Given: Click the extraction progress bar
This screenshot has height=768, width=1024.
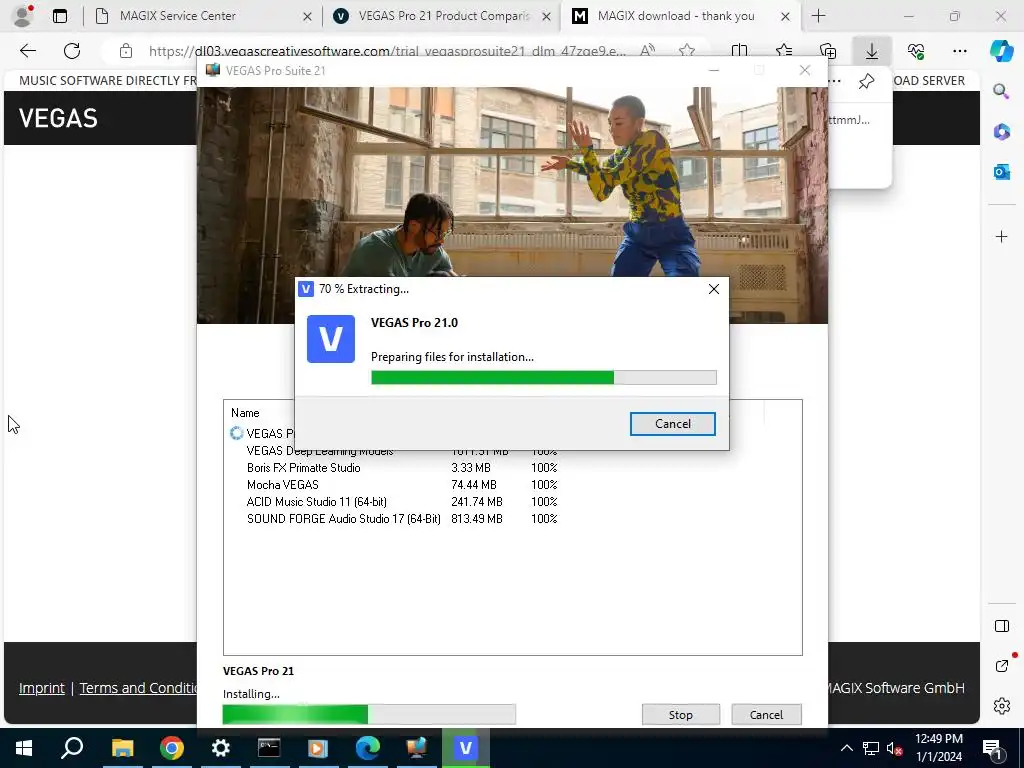Looking at the screenshot, I should 543,377.
